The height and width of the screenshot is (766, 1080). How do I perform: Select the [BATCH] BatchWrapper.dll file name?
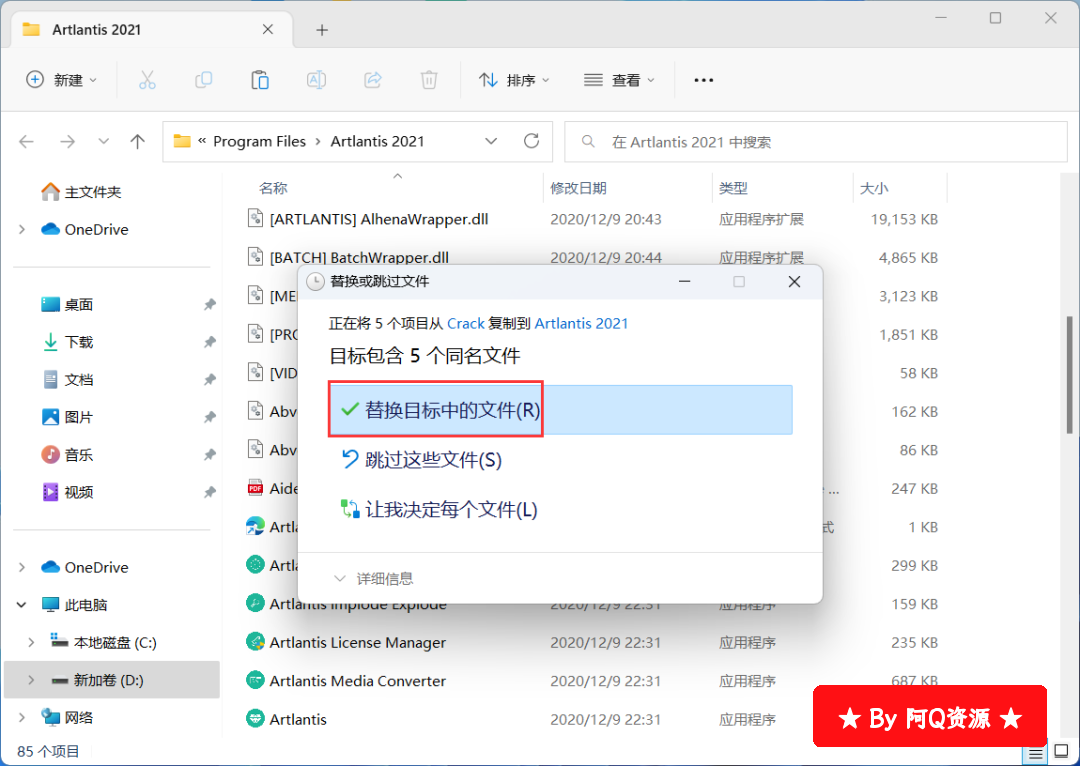pyautogui.click(x=359, y=258)
